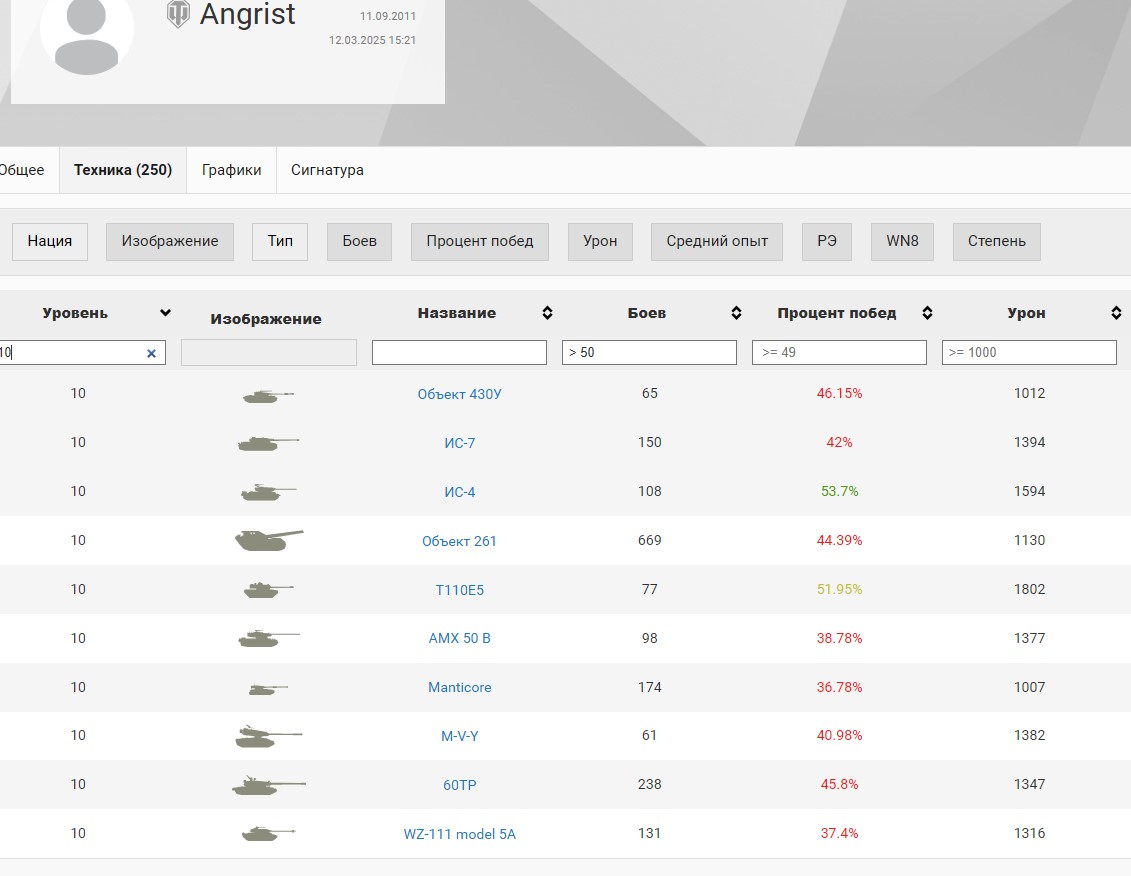This screenshot has height=876, width=1131.
Task: Click the 60TP tank silhouette icon
Action: (x=268, y=785)
